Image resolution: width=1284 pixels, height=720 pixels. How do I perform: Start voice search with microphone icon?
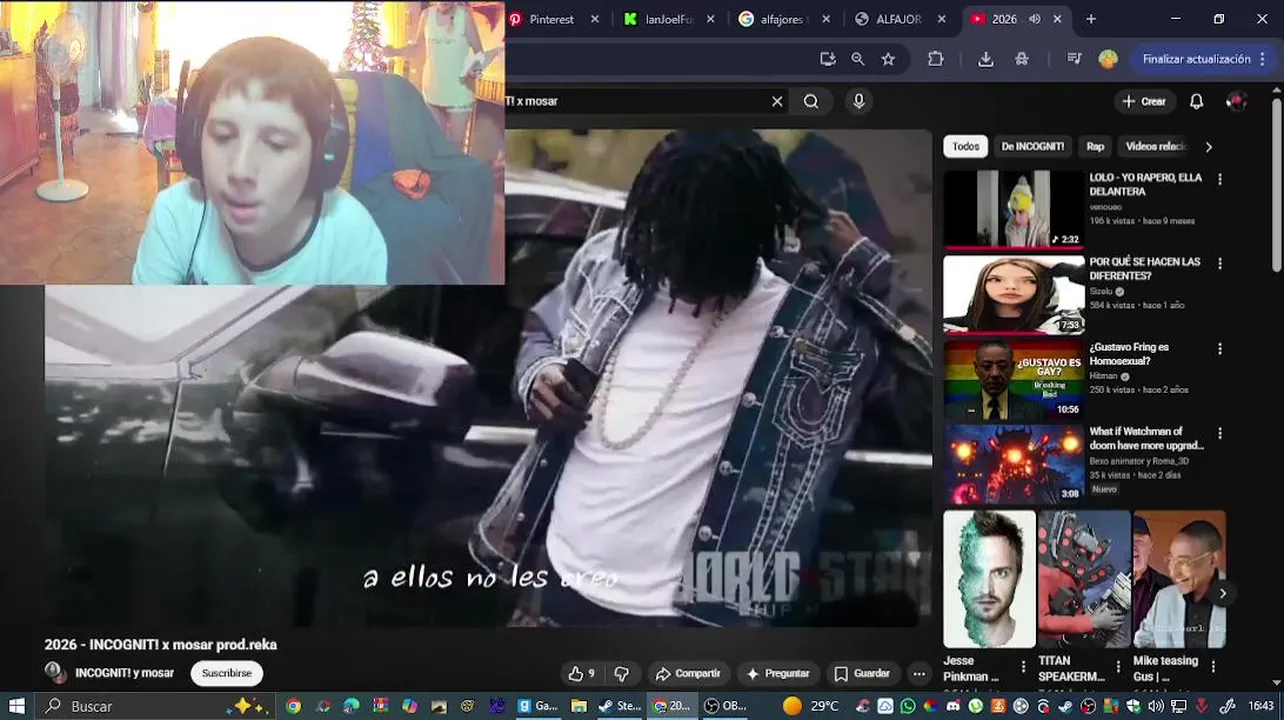858,101
